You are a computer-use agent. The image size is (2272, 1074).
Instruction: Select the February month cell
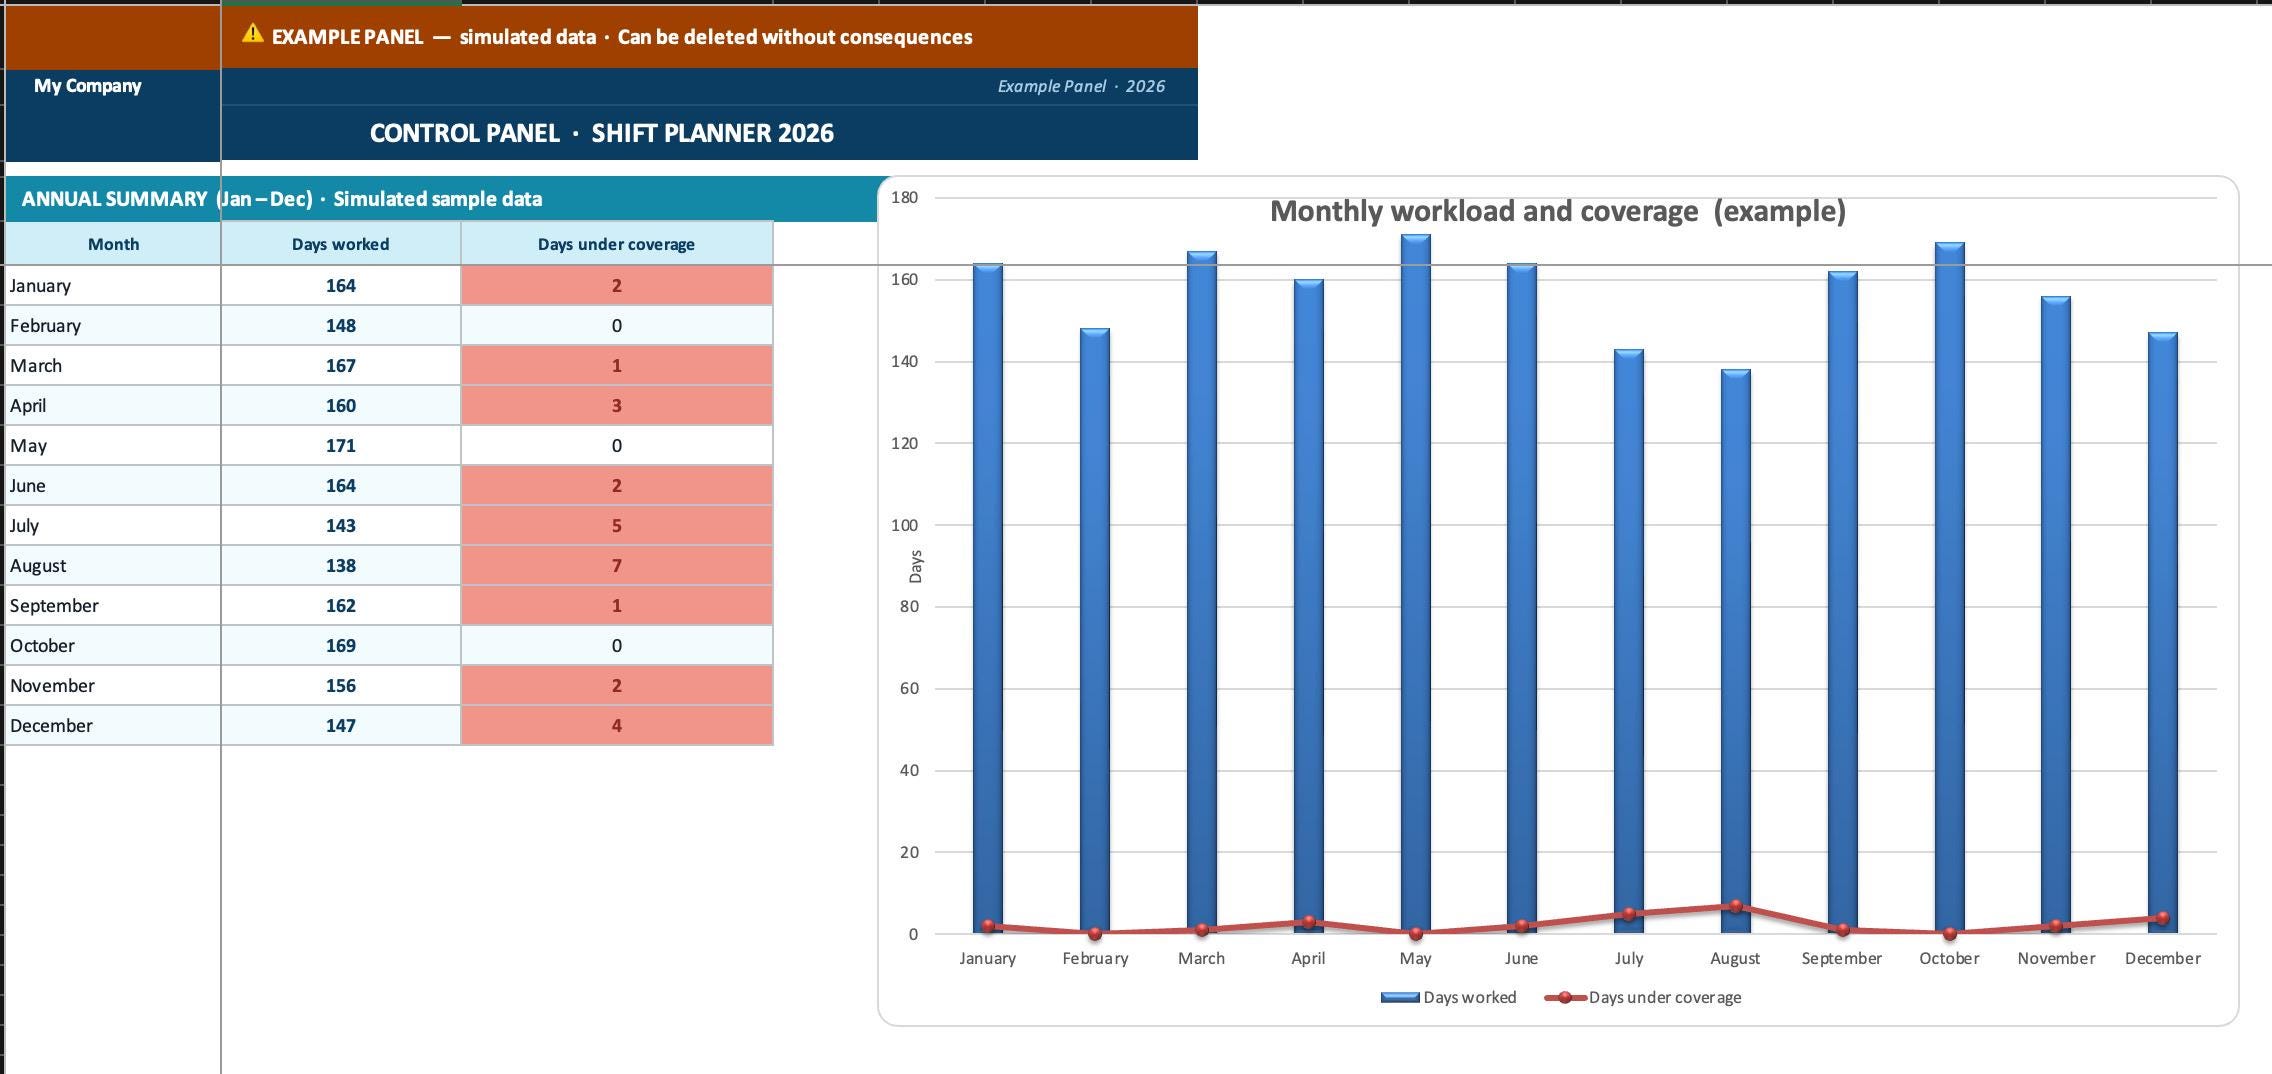pyautogui.click(x=113, y=326)
